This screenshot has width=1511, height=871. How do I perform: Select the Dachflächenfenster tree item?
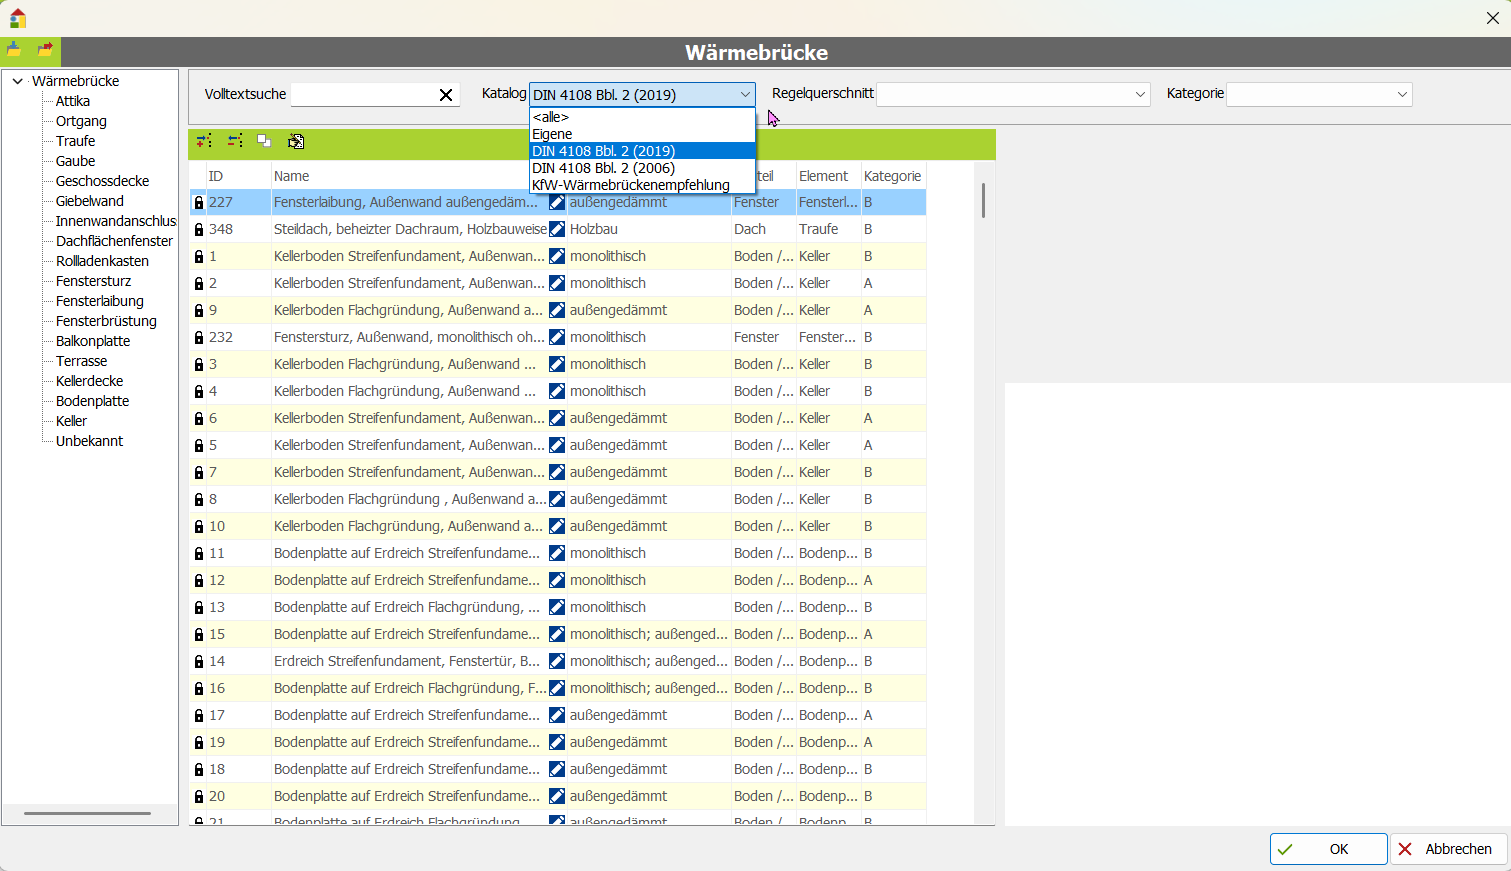point(114,241)
